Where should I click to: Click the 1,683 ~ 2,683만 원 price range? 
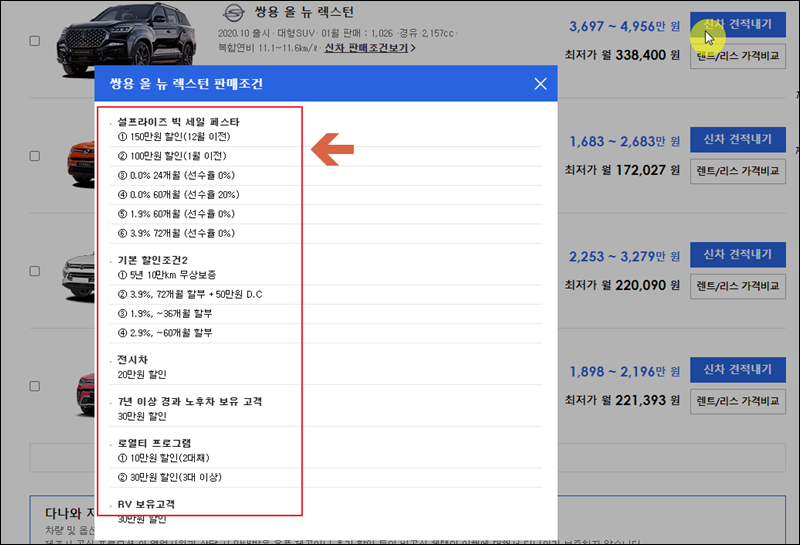coord(624,141)
